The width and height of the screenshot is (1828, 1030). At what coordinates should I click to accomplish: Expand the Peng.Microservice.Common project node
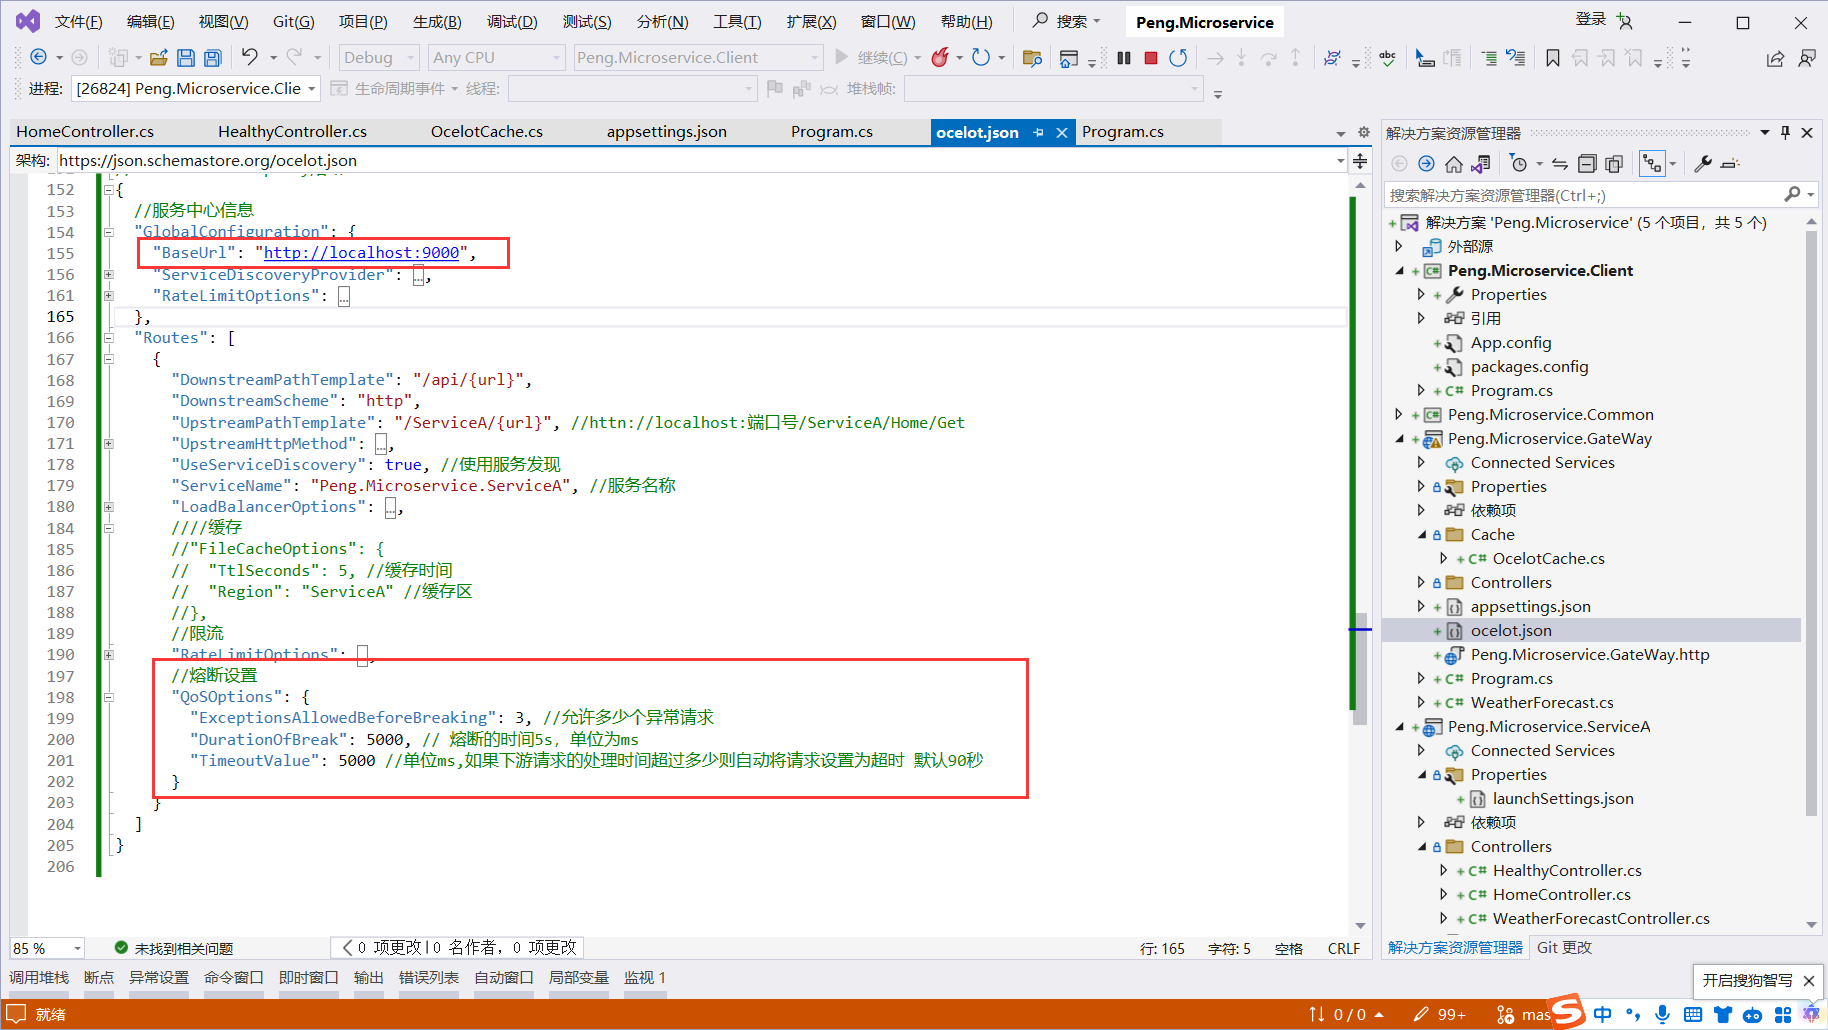[x=1400, y=415]
